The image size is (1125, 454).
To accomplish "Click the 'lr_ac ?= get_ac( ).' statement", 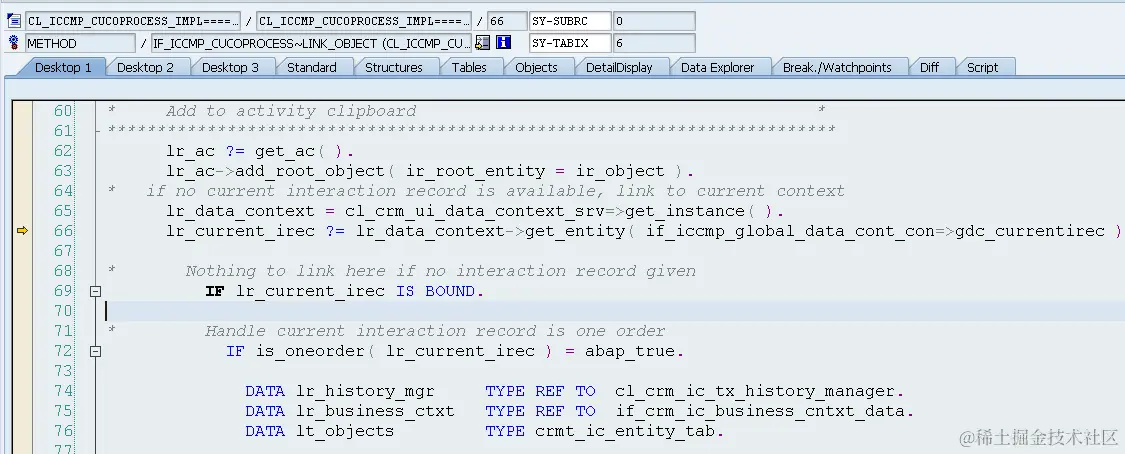I will pyautogui.click(x=260, y=151).
